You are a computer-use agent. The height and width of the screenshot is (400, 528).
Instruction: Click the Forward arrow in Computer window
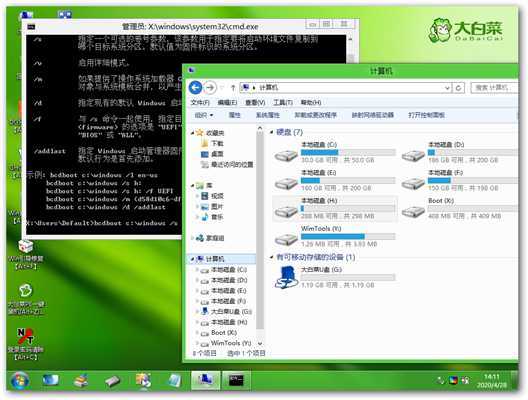pyautogui.click(x=210, y=88)
